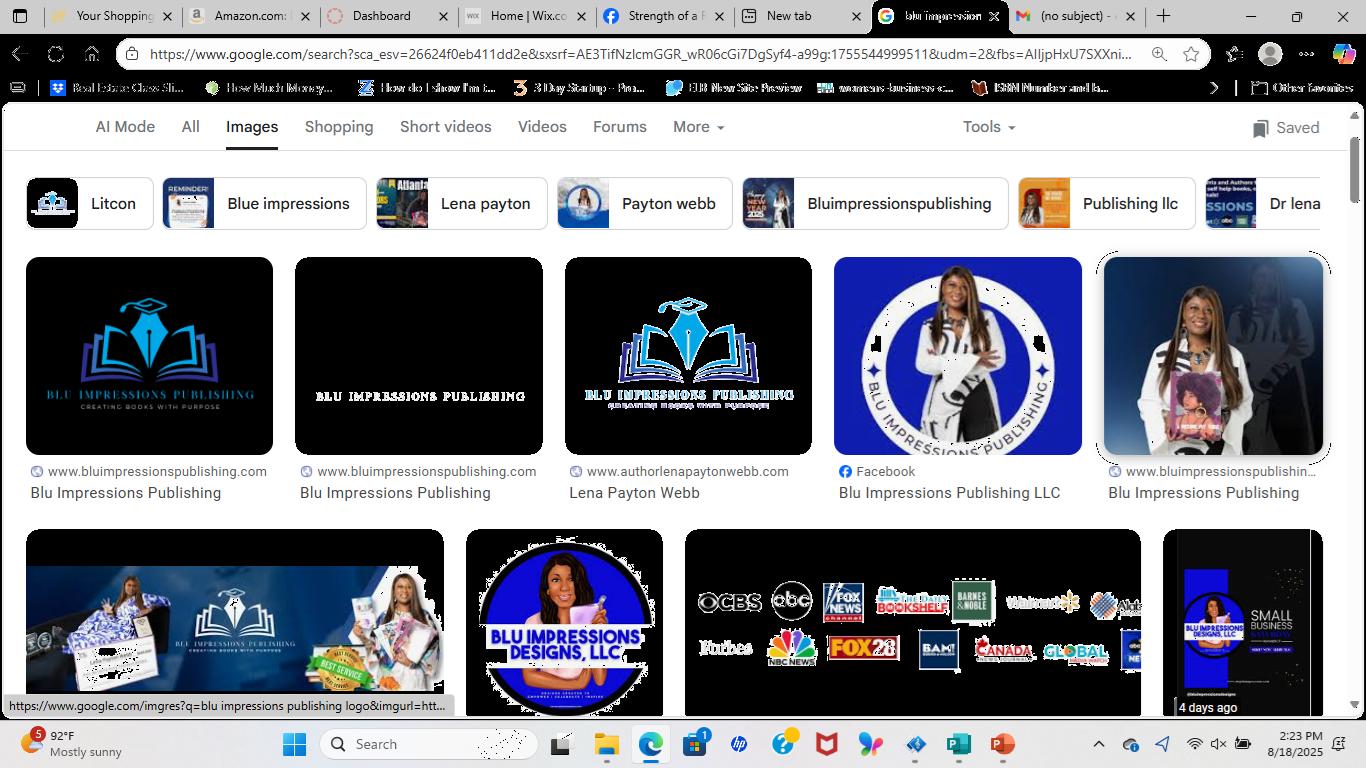Open Blu Impressions Publishing LLC Facebook link
The width and height of the screenshot is (1366, 768).
coord(949,493)
